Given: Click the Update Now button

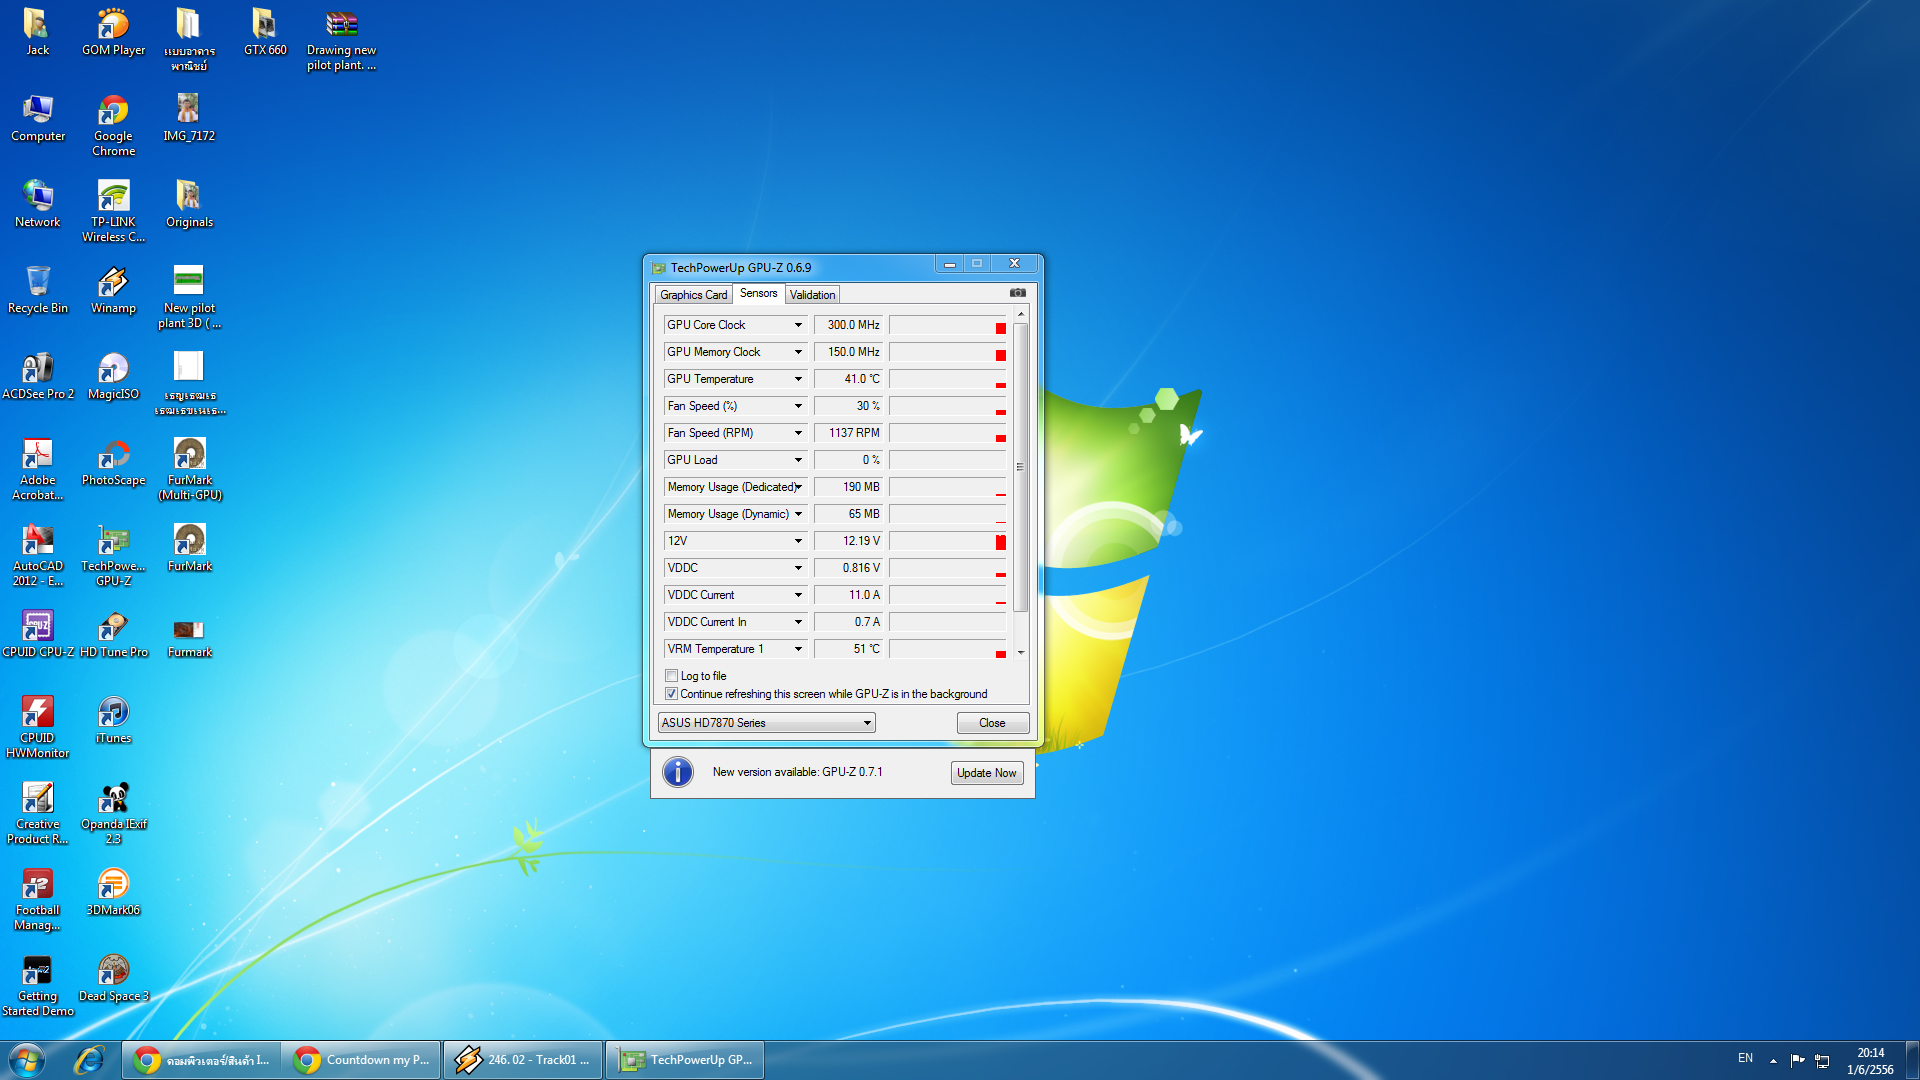Looking at the screenshot, I should coord(986,773).
